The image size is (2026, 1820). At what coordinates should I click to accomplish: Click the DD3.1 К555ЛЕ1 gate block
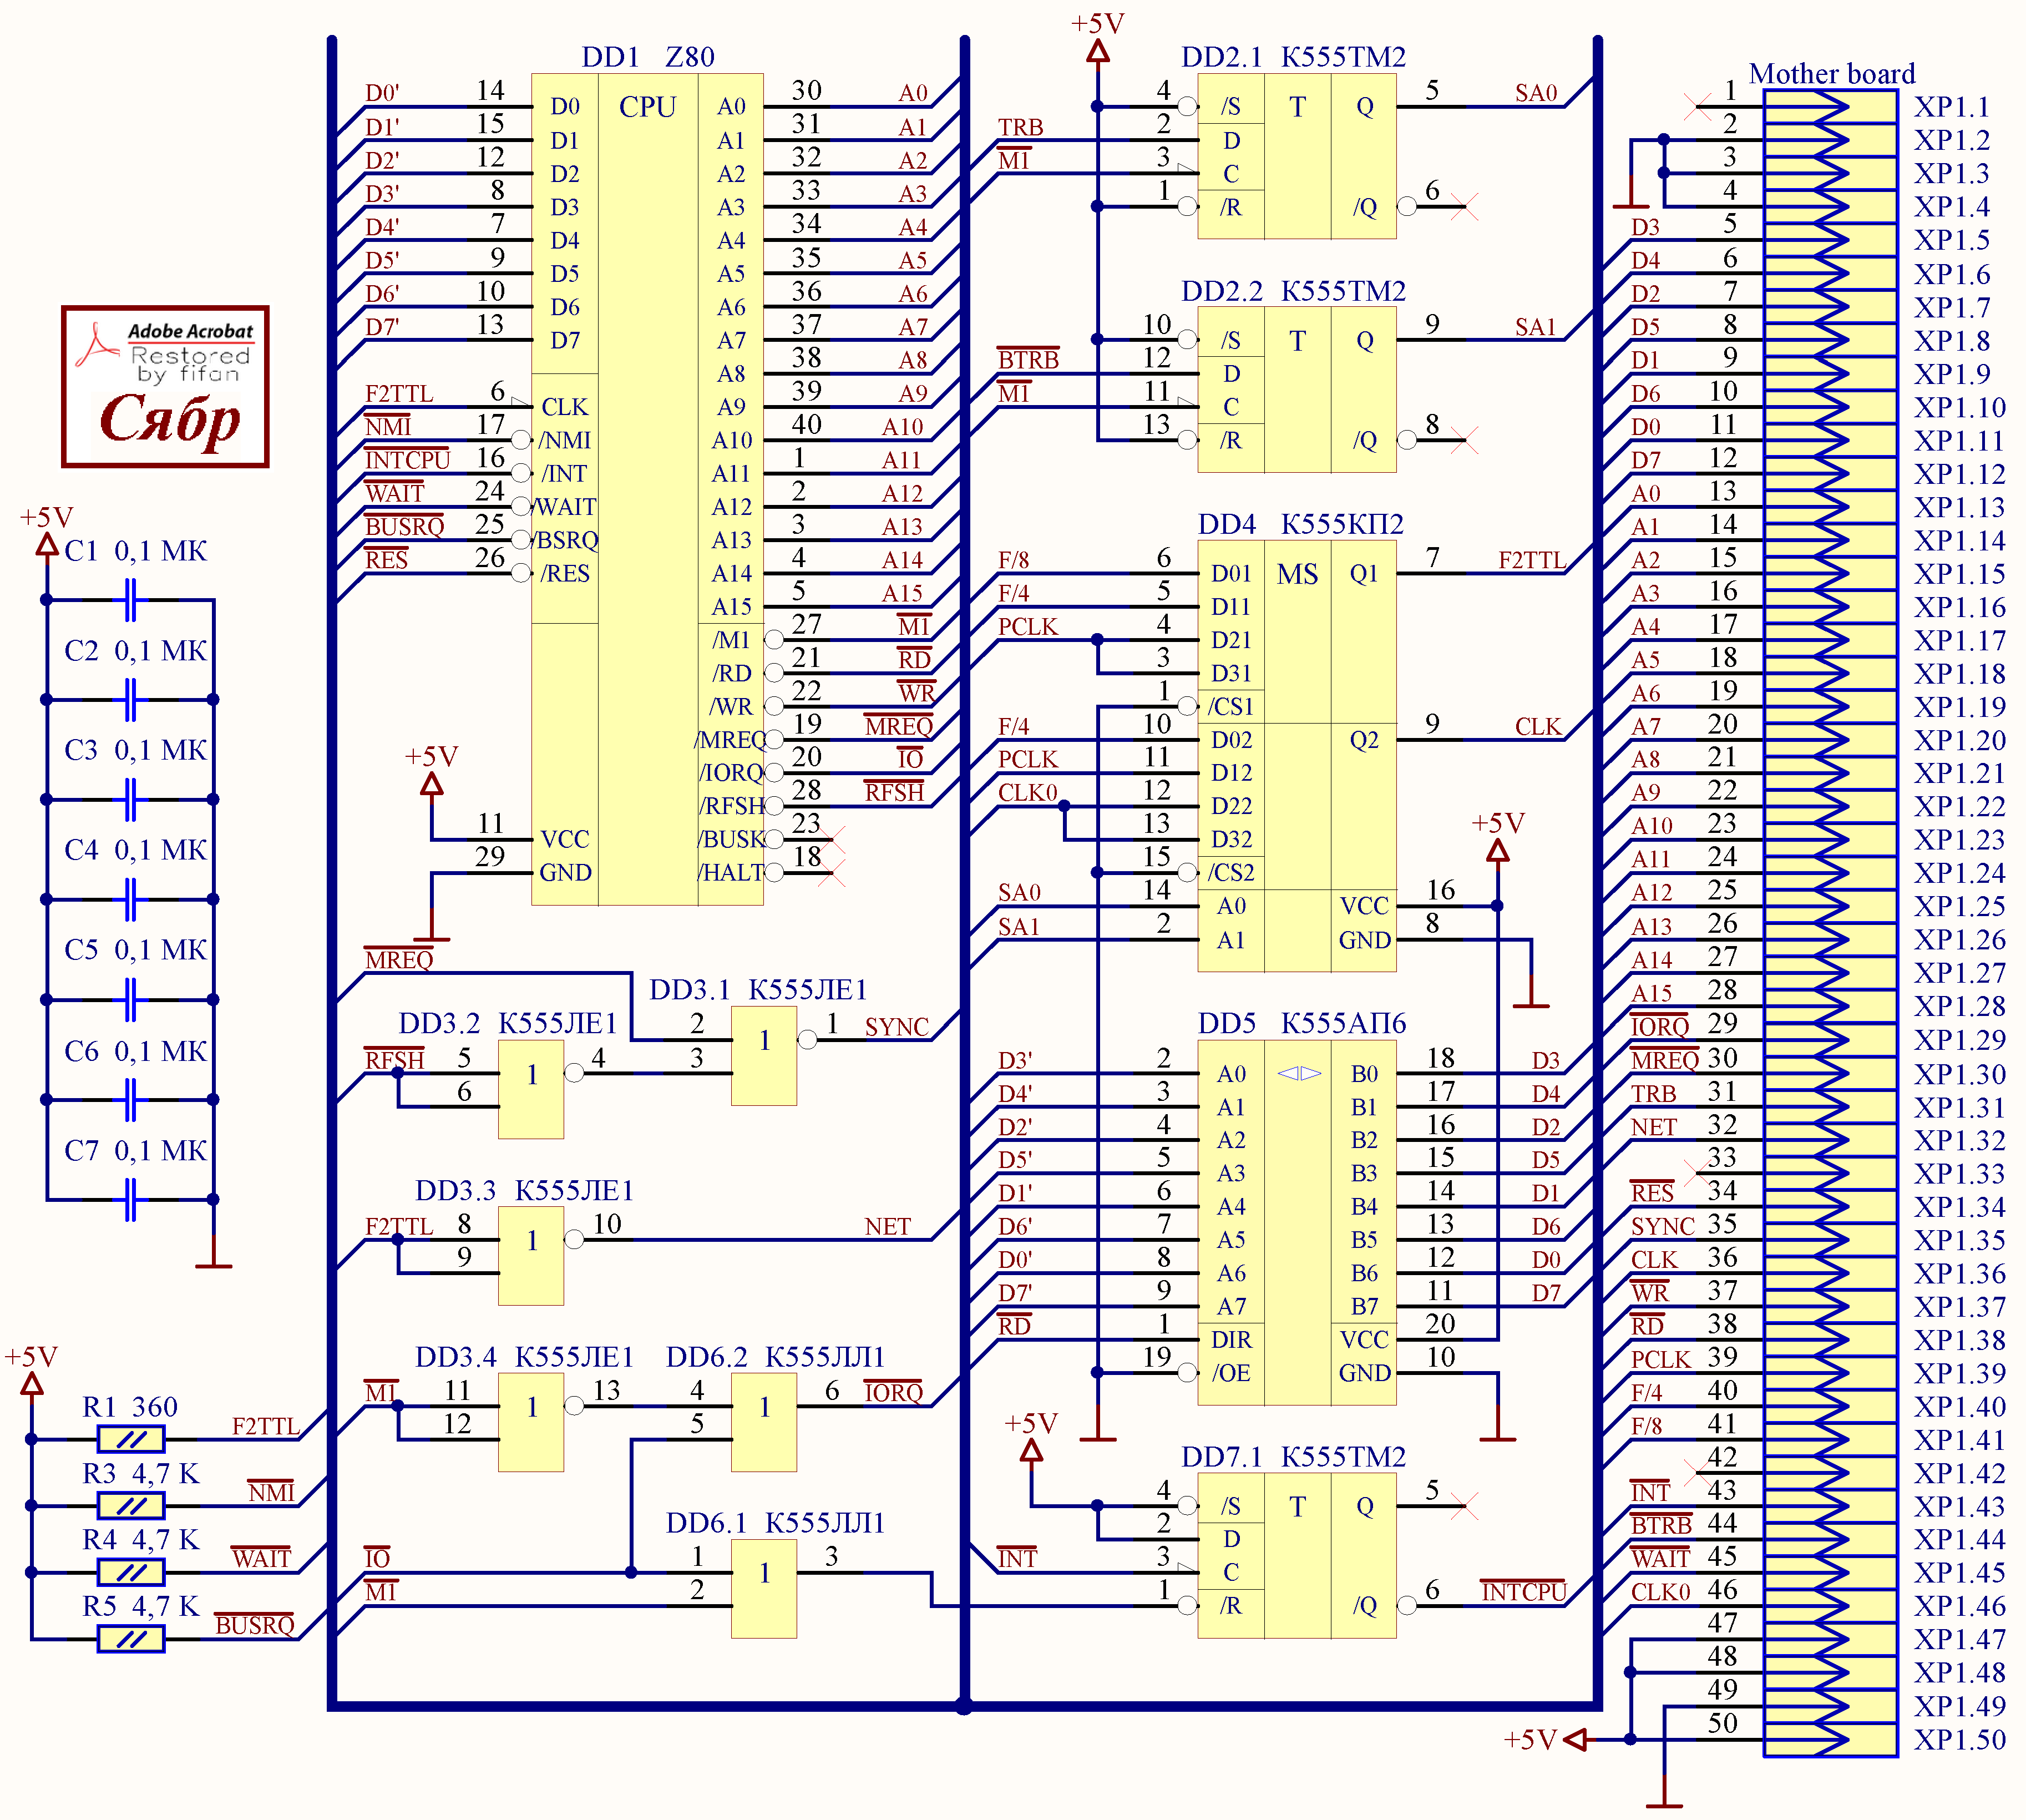coord(763,1055)
